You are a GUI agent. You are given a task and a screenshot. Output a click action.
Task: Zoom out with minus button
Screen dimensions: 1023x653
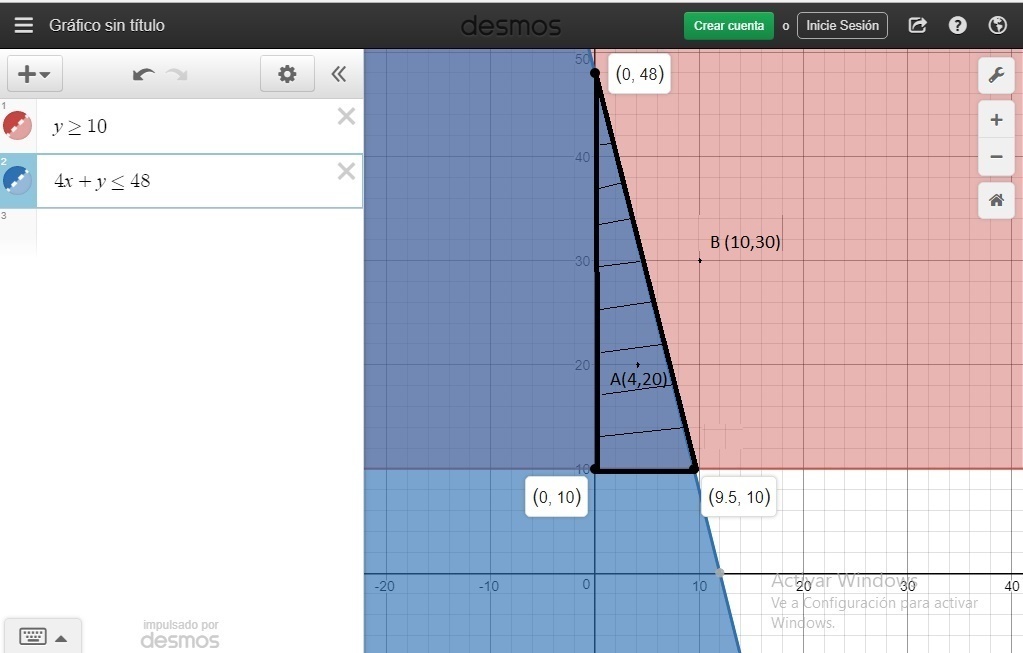pos(996,157)
